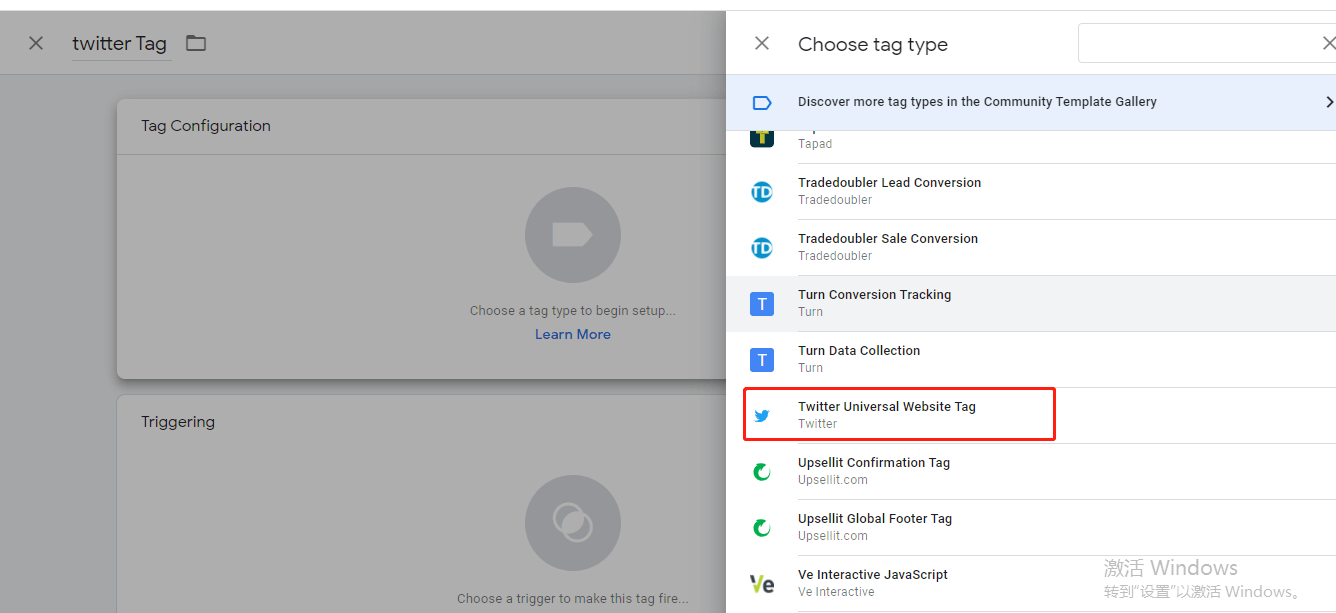Select Upsellit Global Footer Tag type
This screenshot has height=613, width=1336.
coord(1031,527)
